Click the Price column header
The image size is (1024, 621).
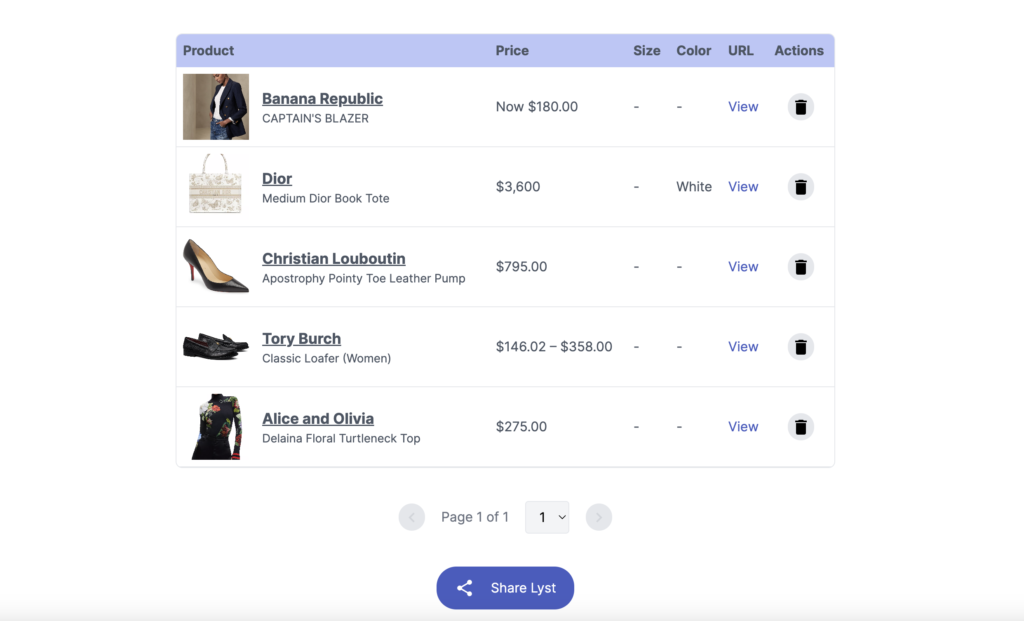coord(512,51)
